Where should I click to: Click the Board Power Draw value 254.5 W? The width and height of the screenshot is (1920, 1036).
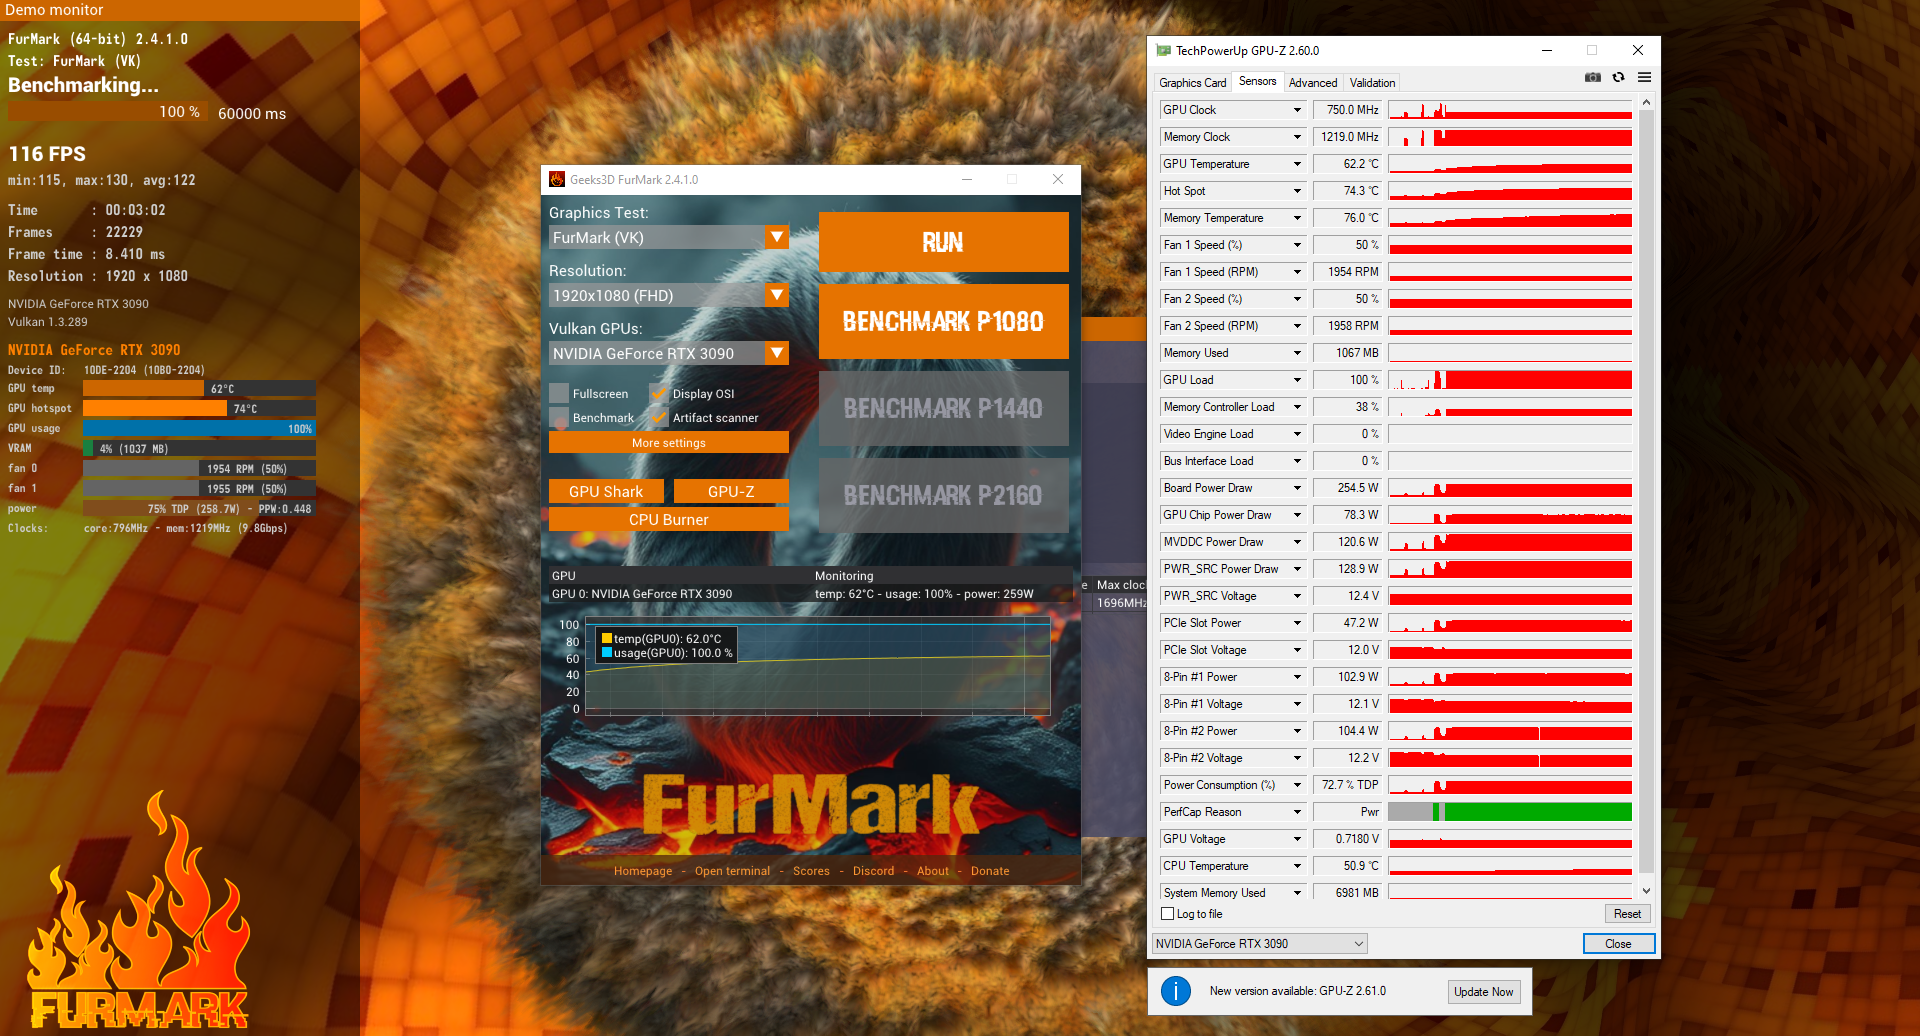click(x=1347, y=488)
